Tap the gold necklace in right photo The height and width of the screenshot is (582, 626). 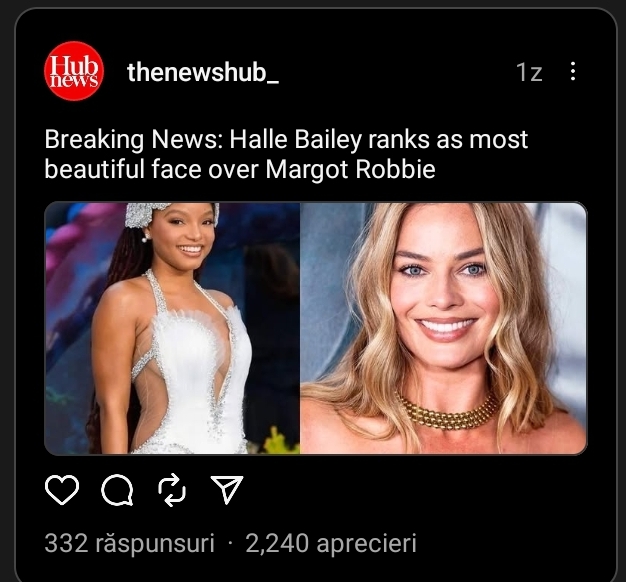447,413
